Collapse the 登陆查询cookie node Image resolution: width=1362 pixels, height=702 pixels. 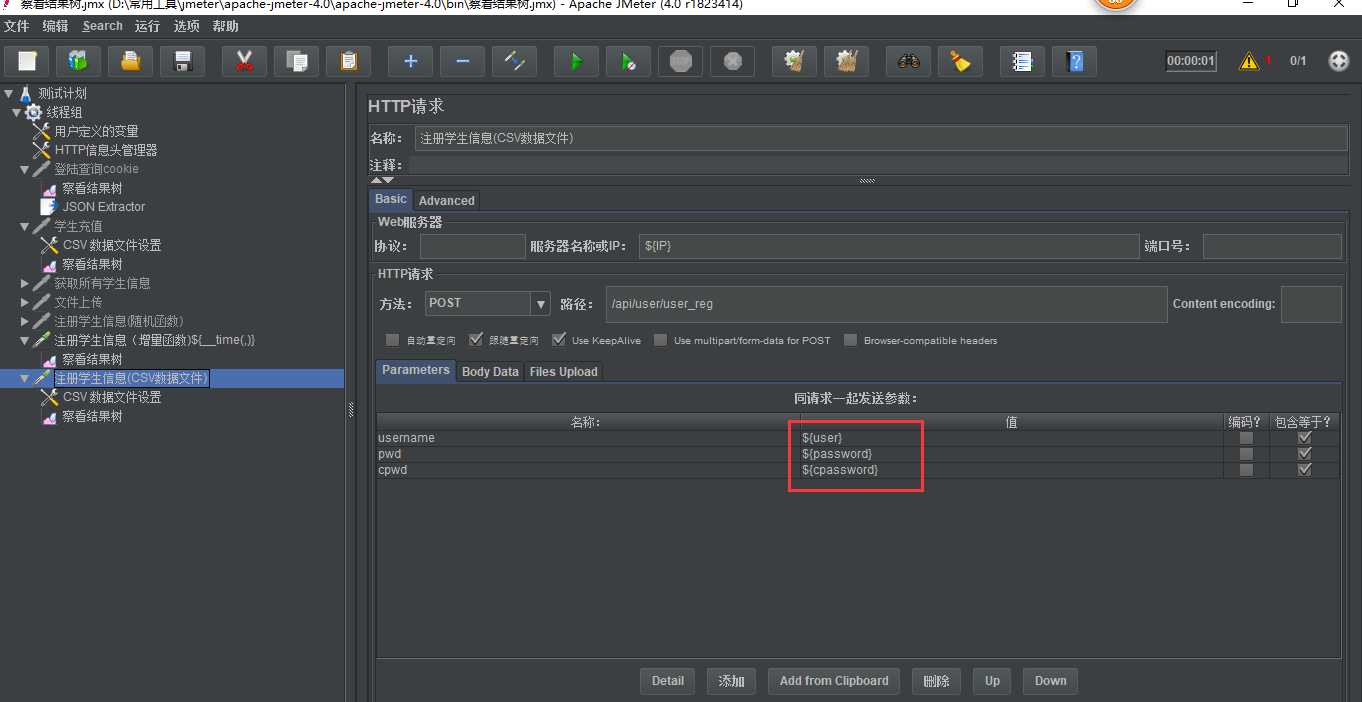coord(25,169)
